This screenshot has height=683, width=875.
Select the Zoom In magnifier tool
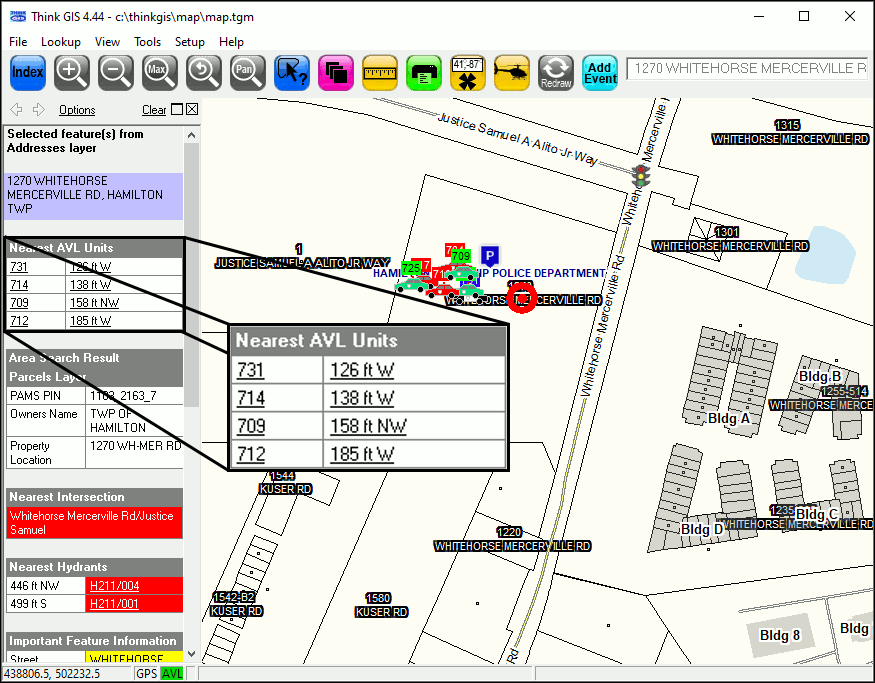(x=71, y=72)
